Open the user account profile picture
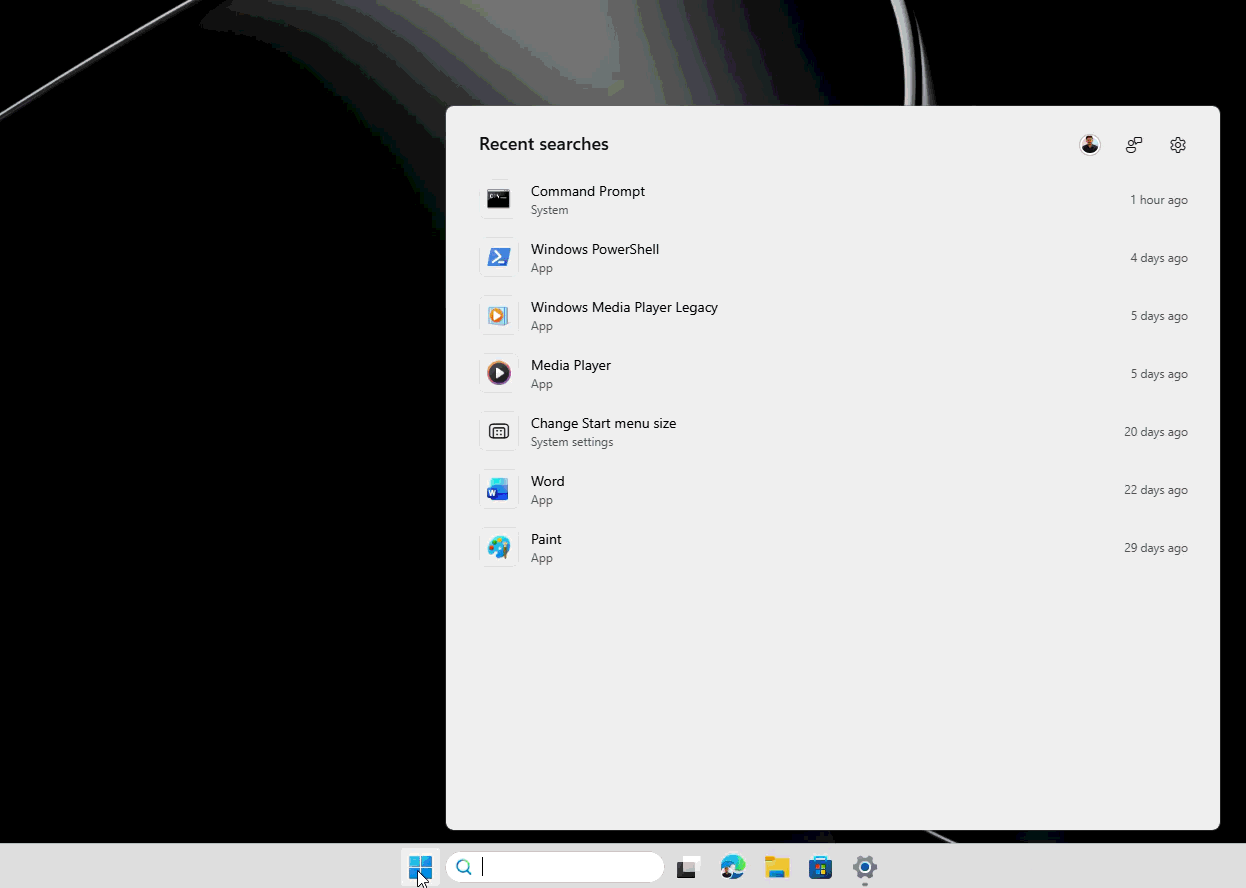 1090,145
